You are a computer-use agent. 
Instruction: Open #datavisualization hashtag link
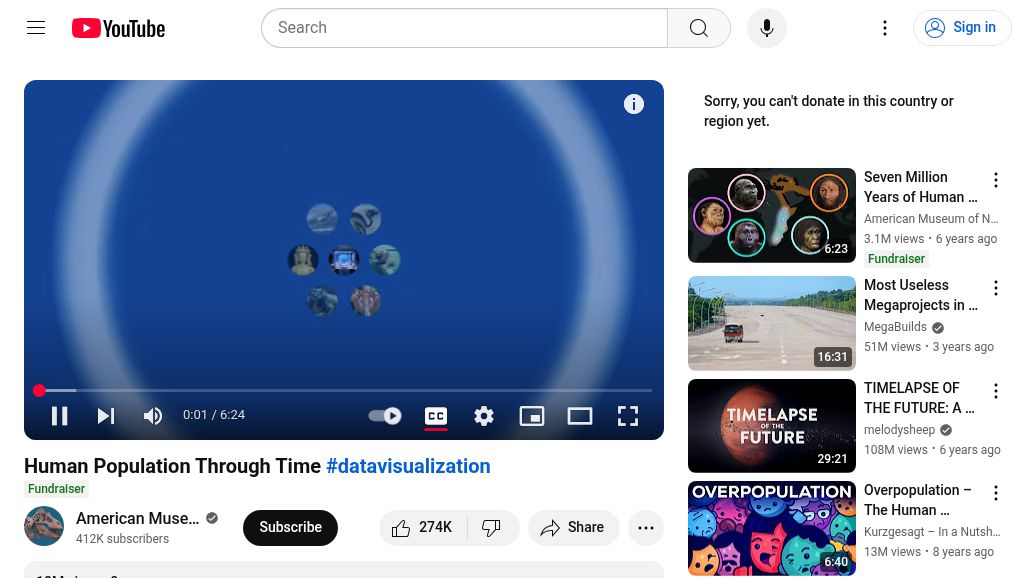(x=408, y=466)
